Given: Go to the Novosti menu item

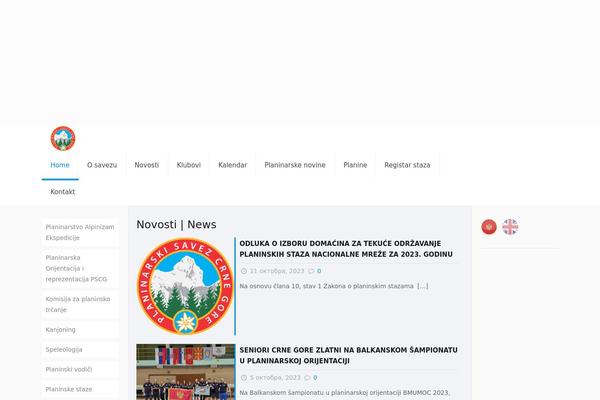Looking at the screenshot, I should (147, 165).
